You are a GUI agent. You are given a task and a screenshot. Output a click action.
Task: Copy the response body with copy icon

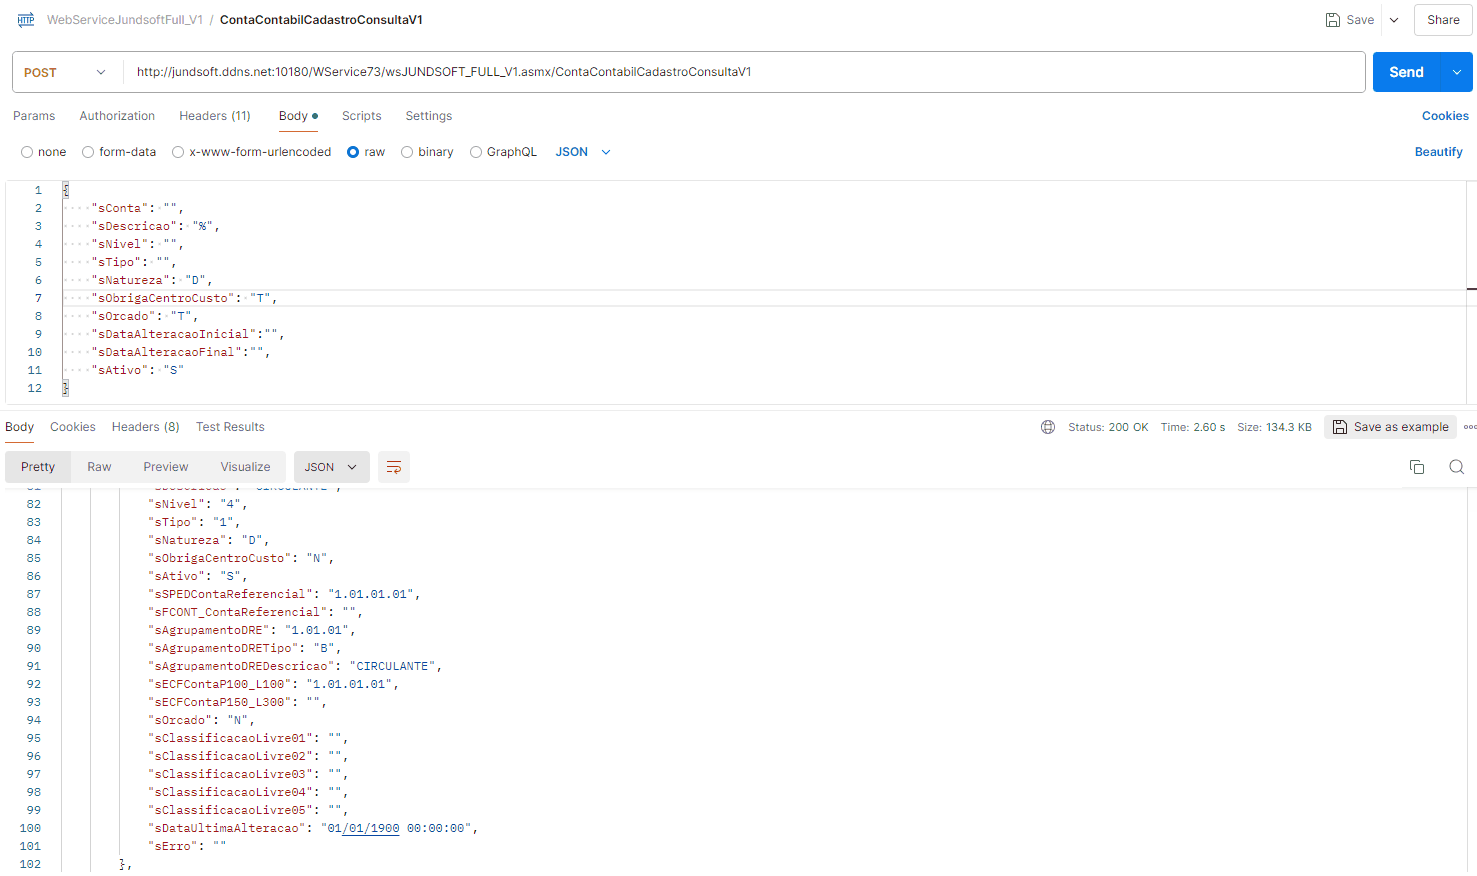[x=1416, y=467]
